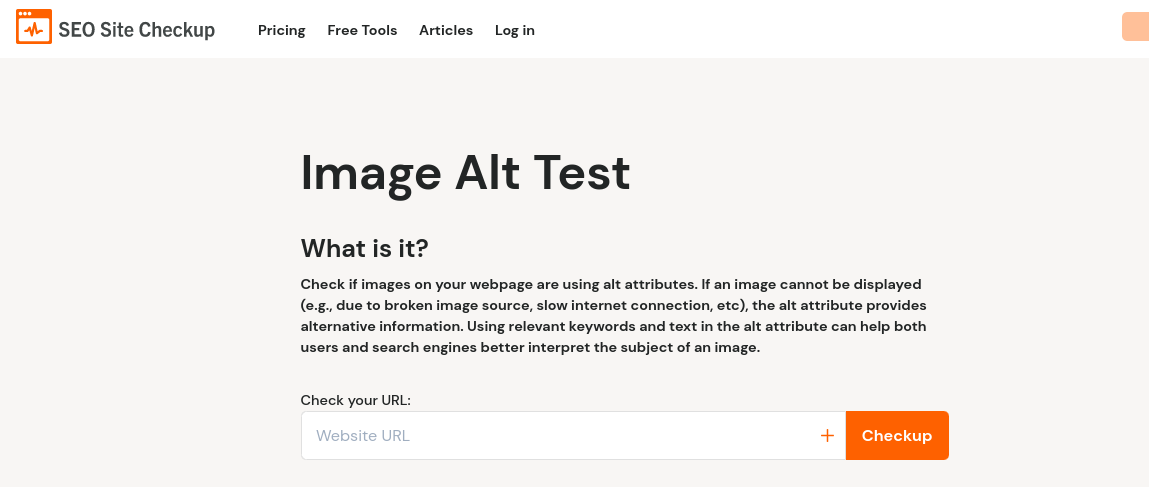Open the Pricing page

pyautogui.click(x=281, y=30)
